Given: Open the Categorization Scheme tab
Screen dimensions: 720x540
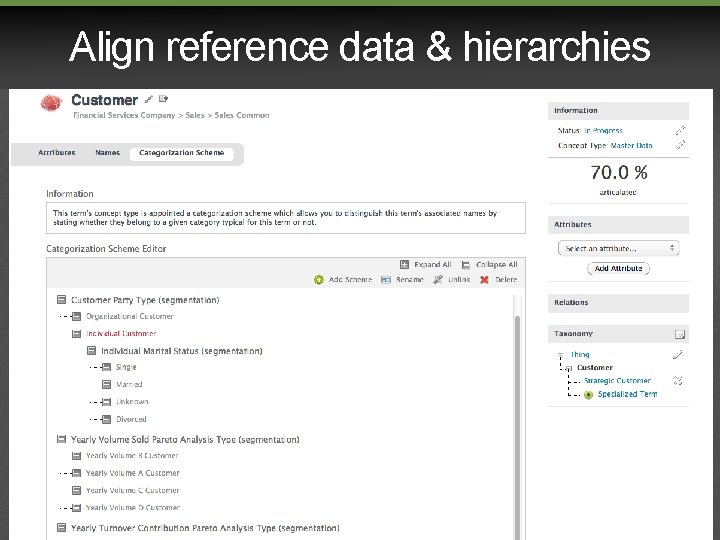Looking at the screenshot, I should 181,153.
